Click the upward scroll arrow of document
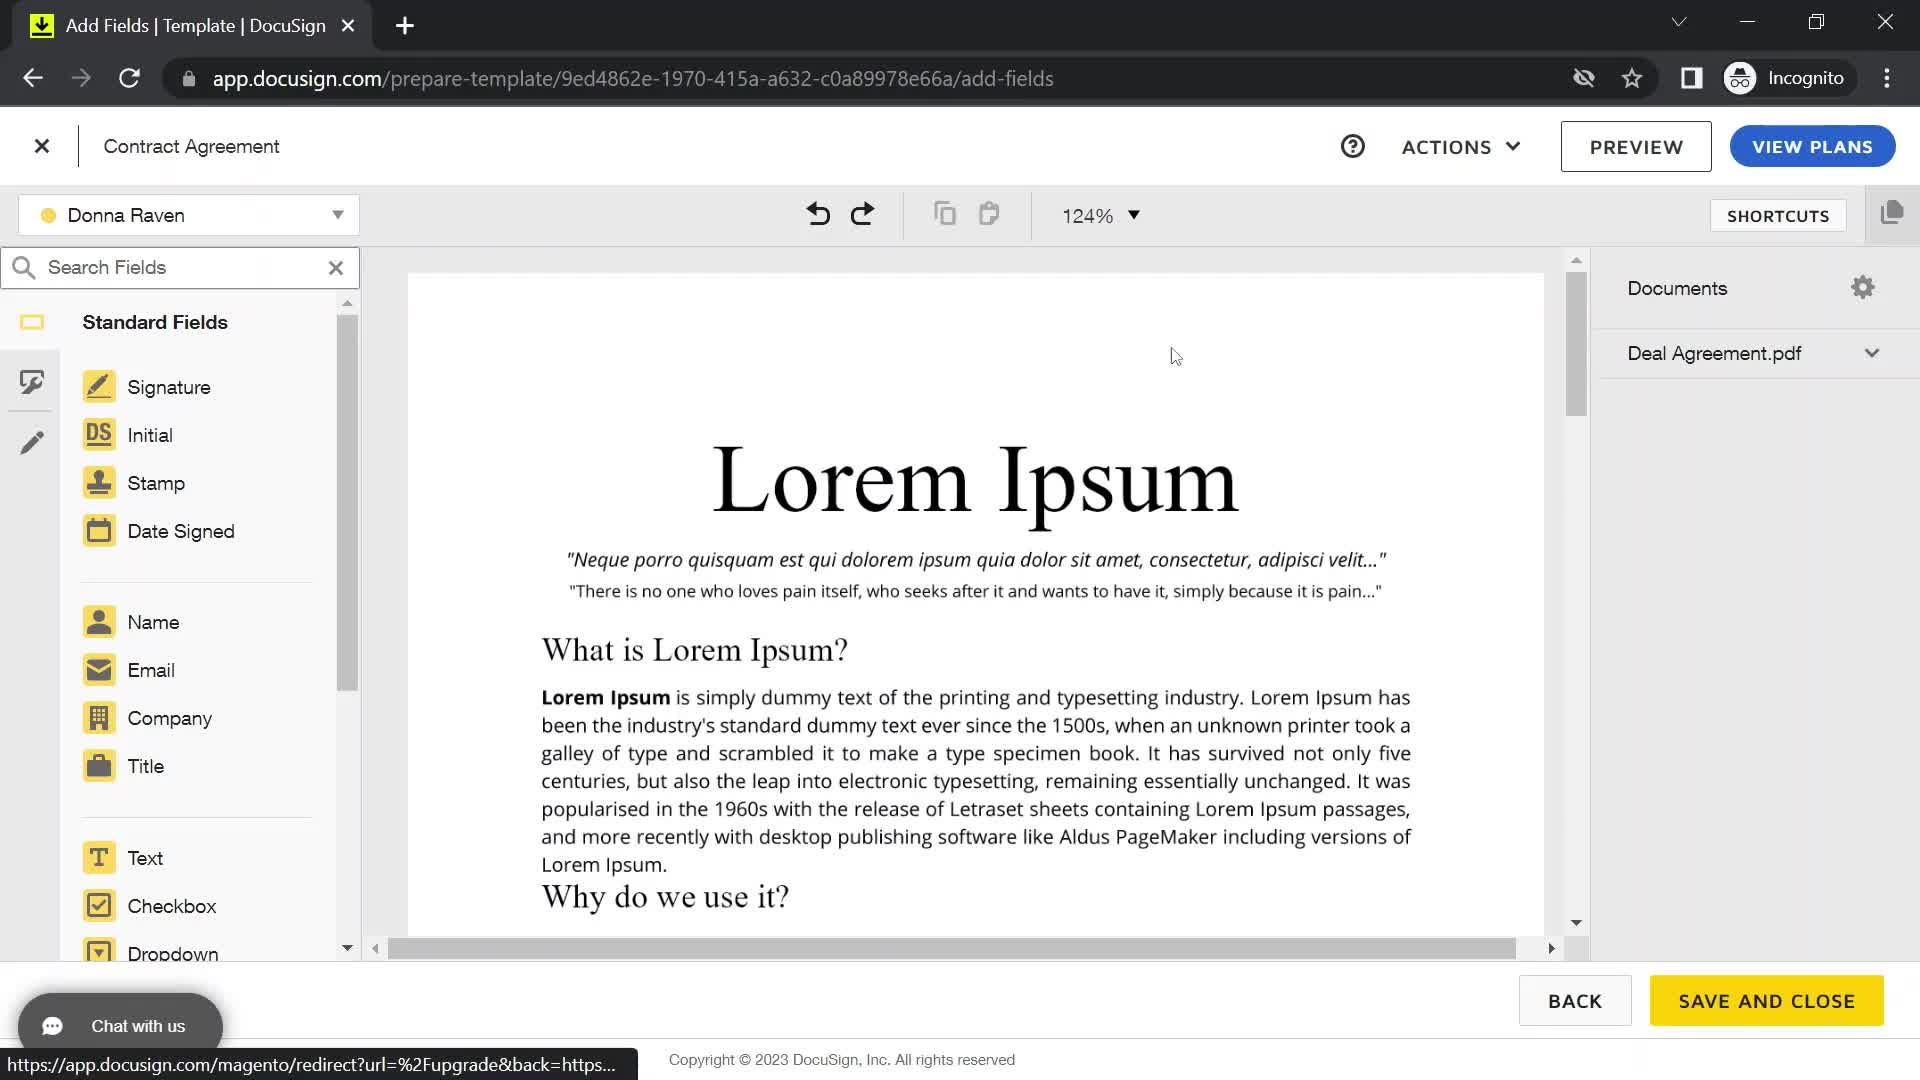Image resolution: width=1920 pixels, height=1080 pixels. (x=1576, y=260)
